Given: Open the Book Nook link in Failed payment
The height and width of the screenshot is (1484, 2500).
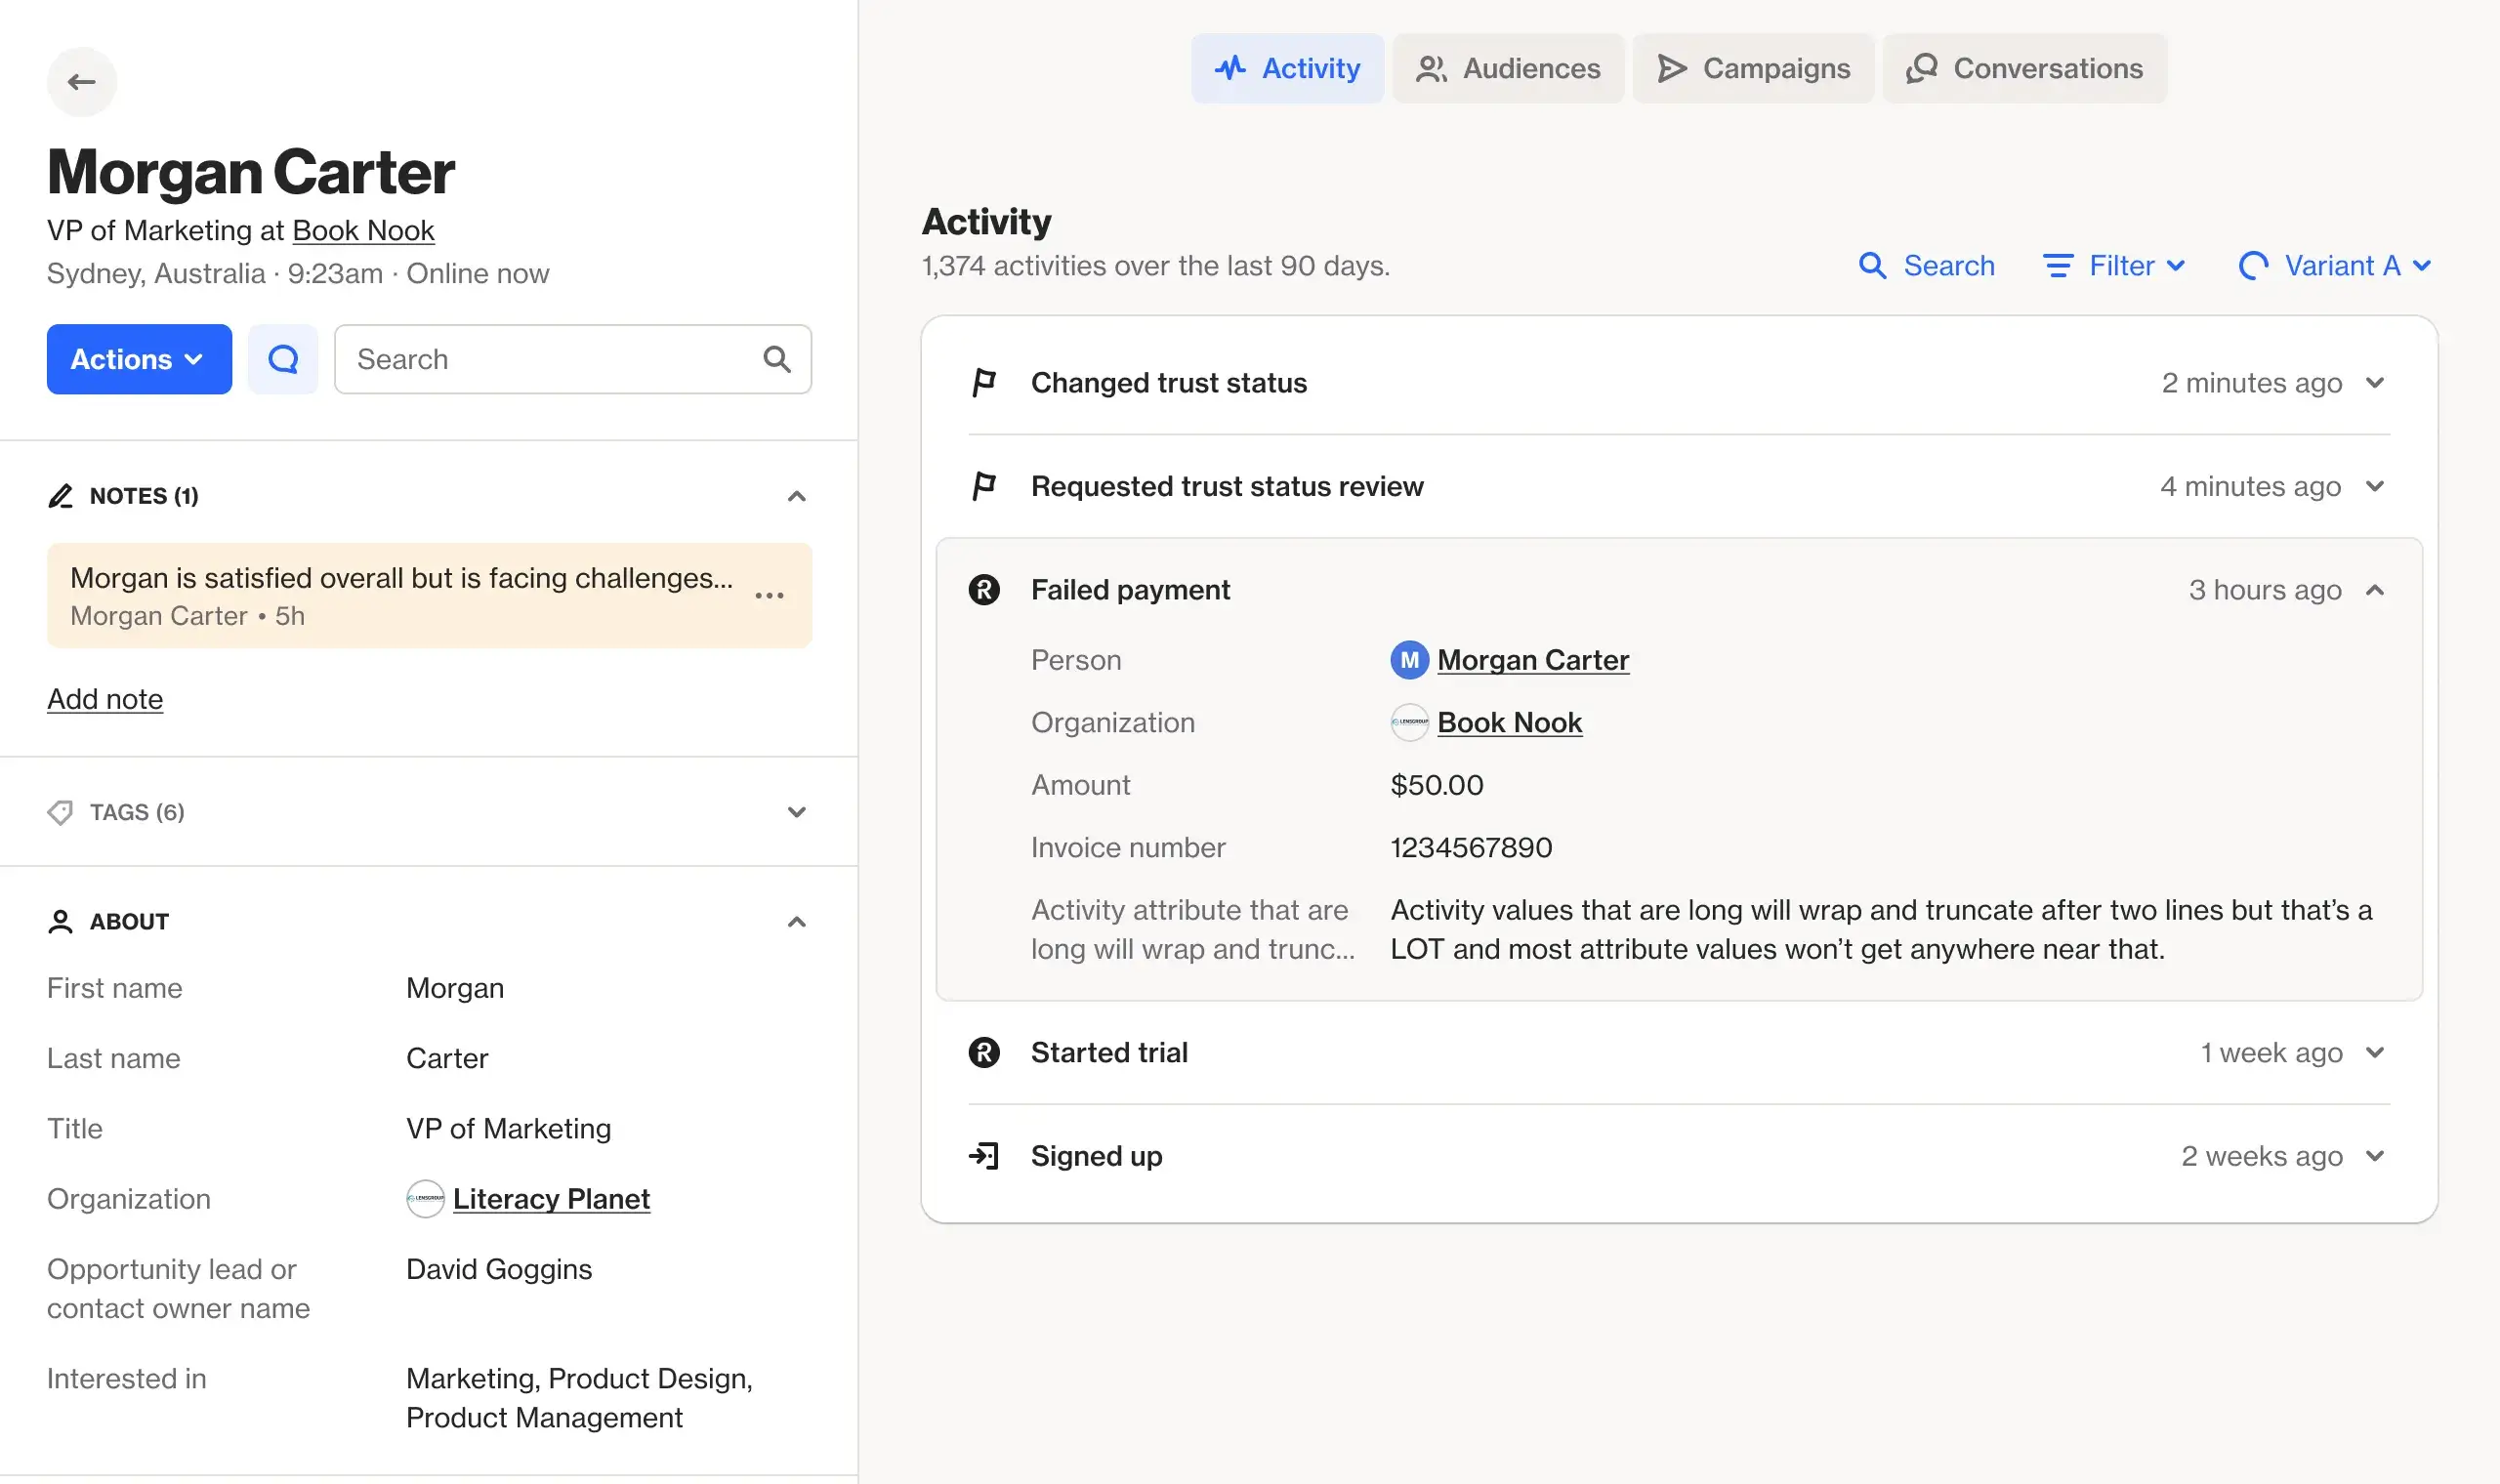Looking at the screenshot, I should [1509, 722].
